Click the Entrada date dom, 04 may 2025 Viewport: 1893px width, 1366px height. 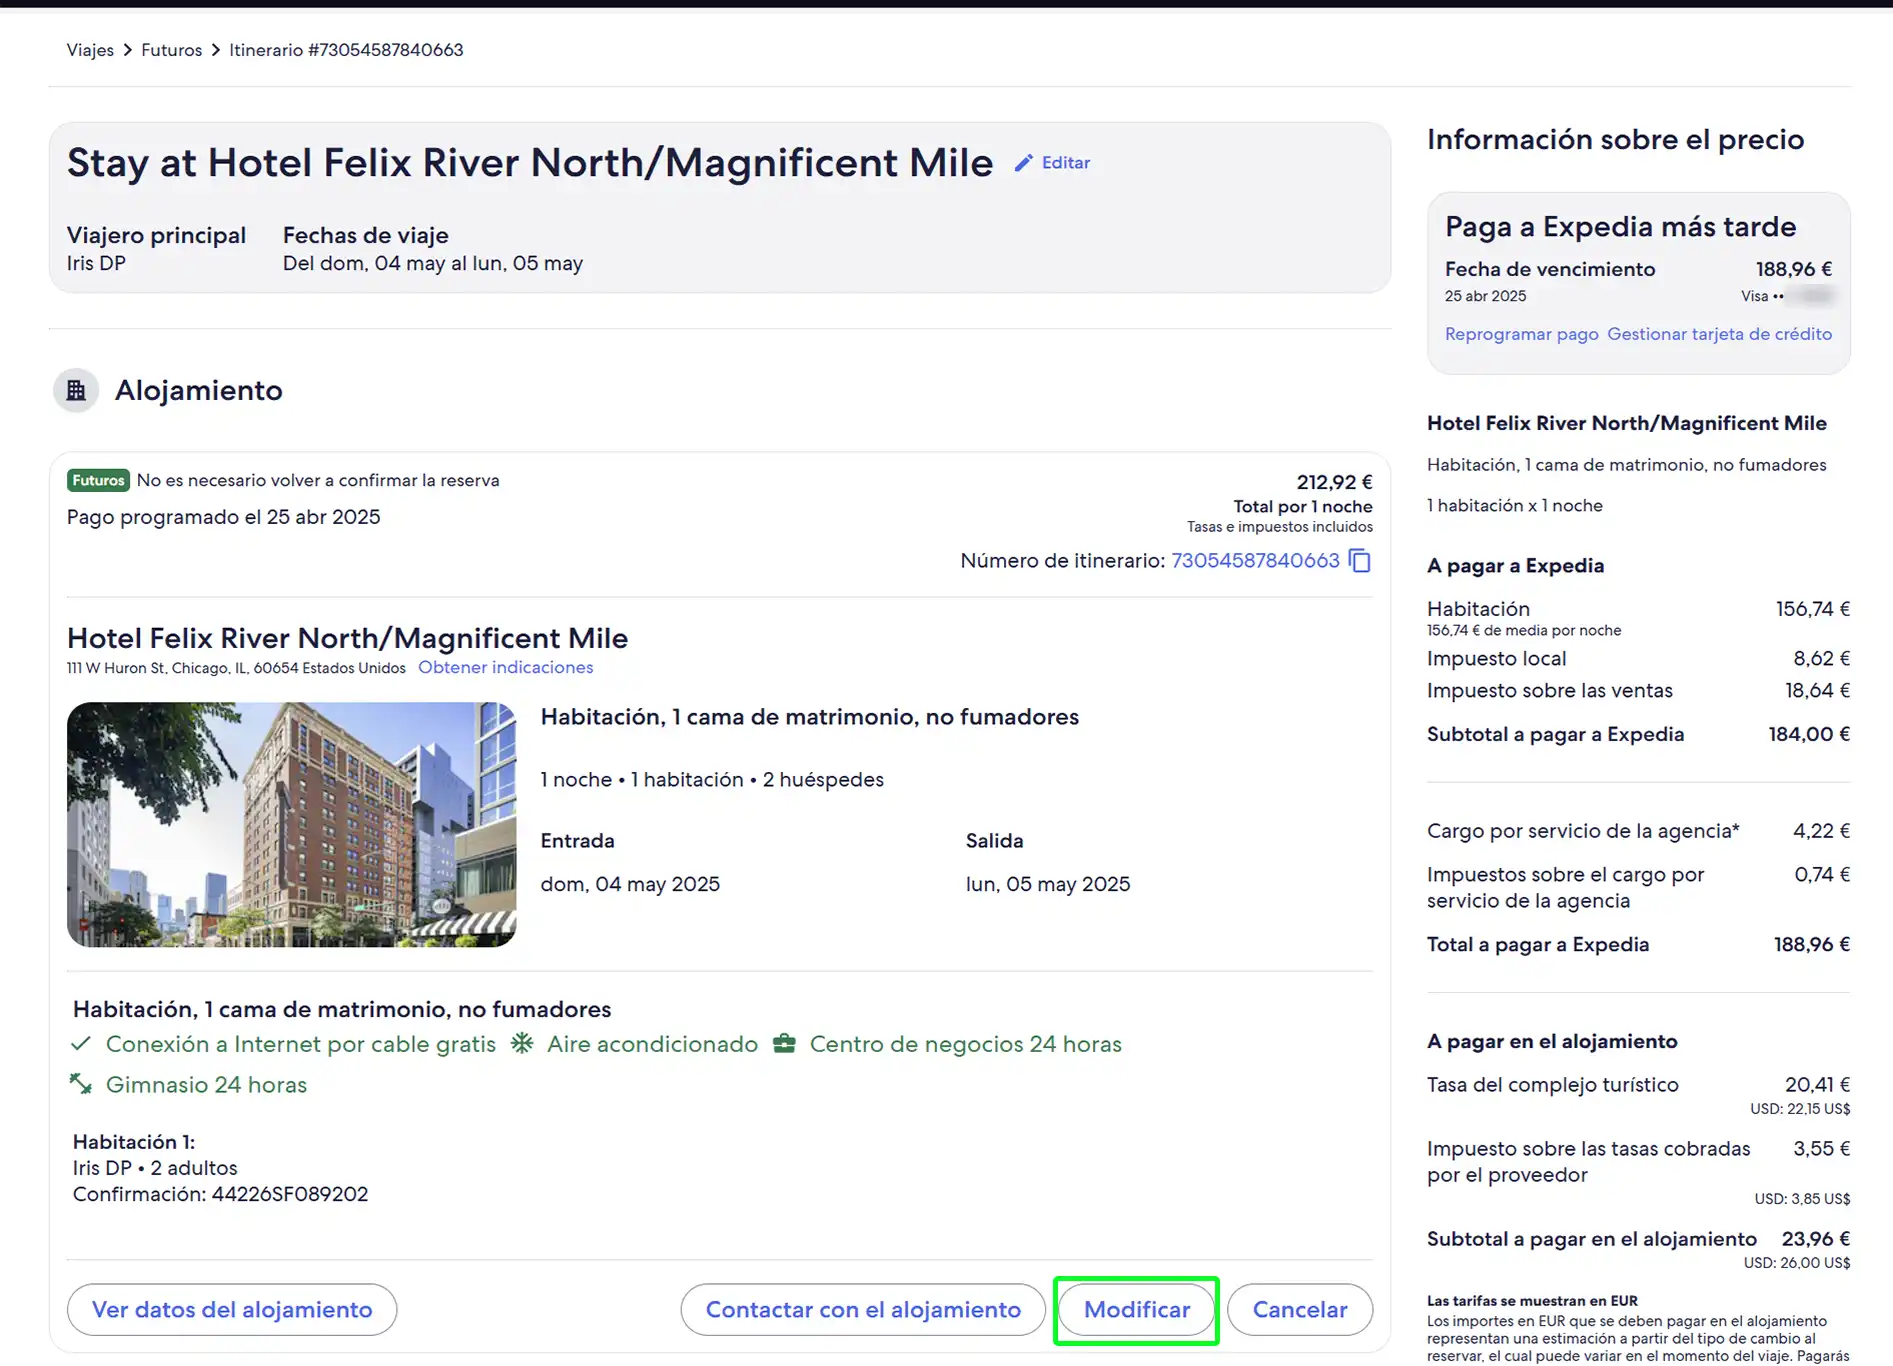630,884
